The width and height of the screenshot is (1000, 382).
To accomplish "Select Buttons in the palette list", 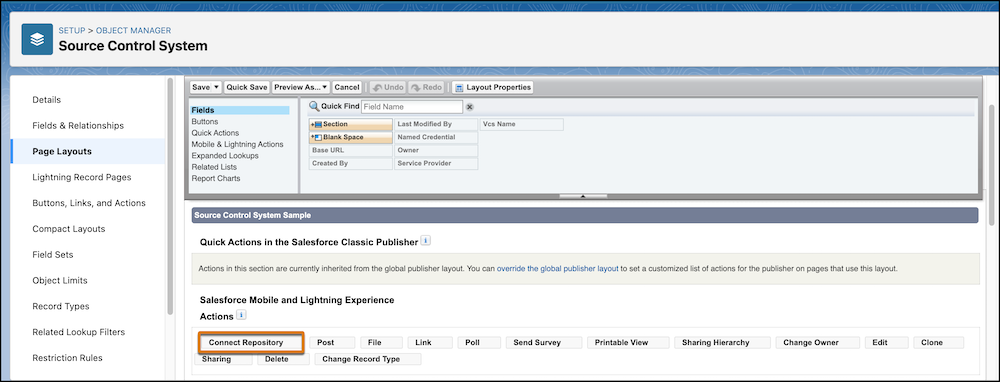I will [x=205, y=121].
